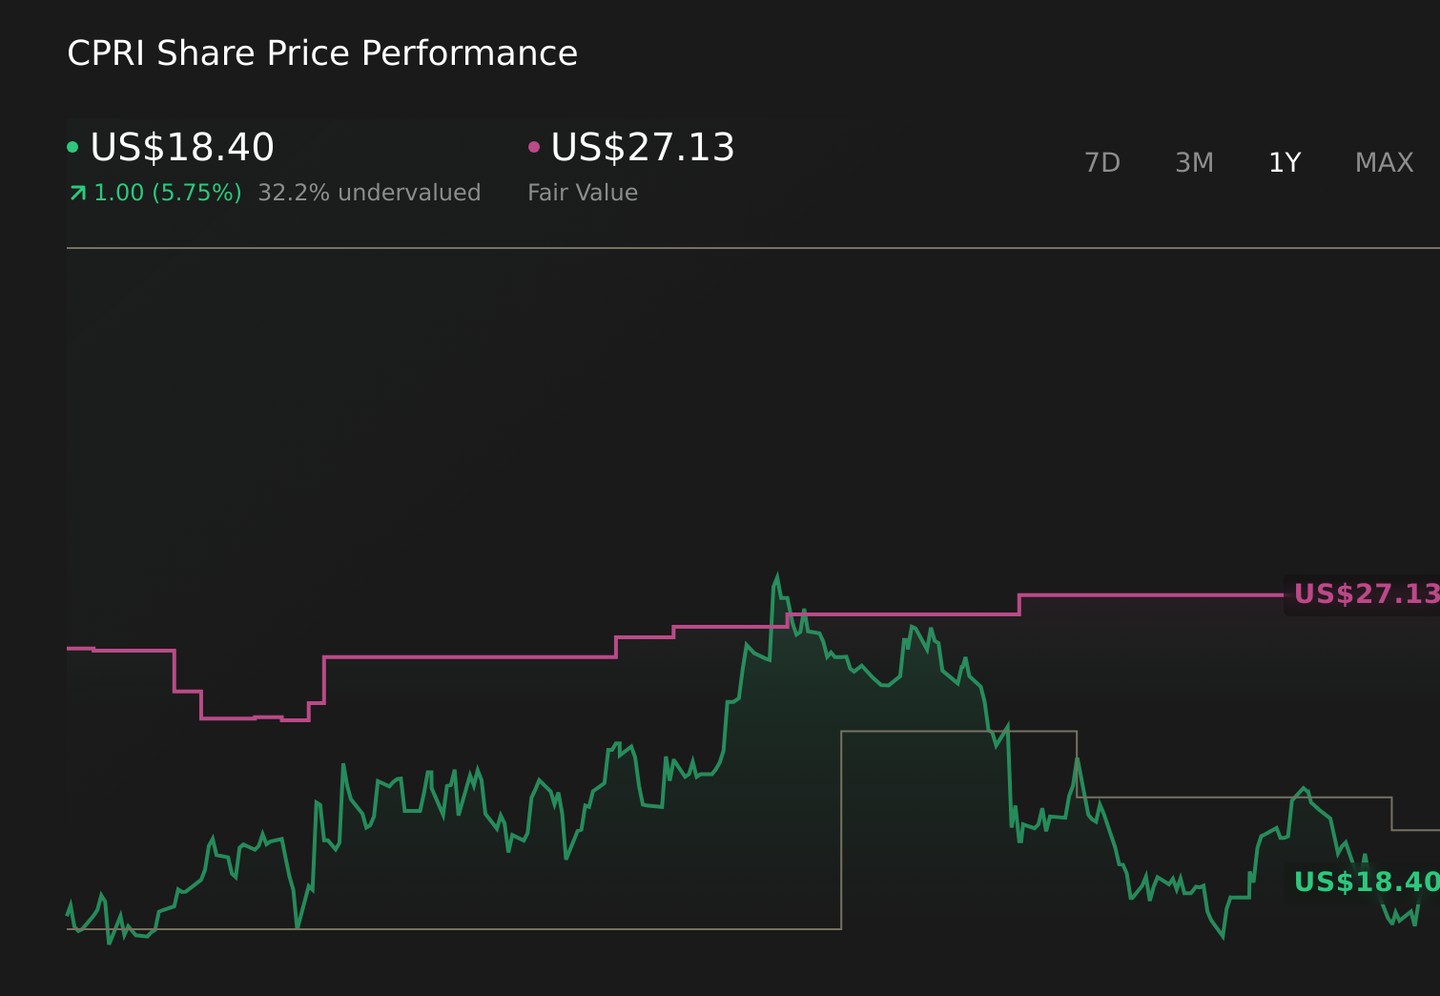Click the green US$18.40 chart end label
Viewport: 1440px width, 996px height.
pyautogui.click(x=1366, y=882)
